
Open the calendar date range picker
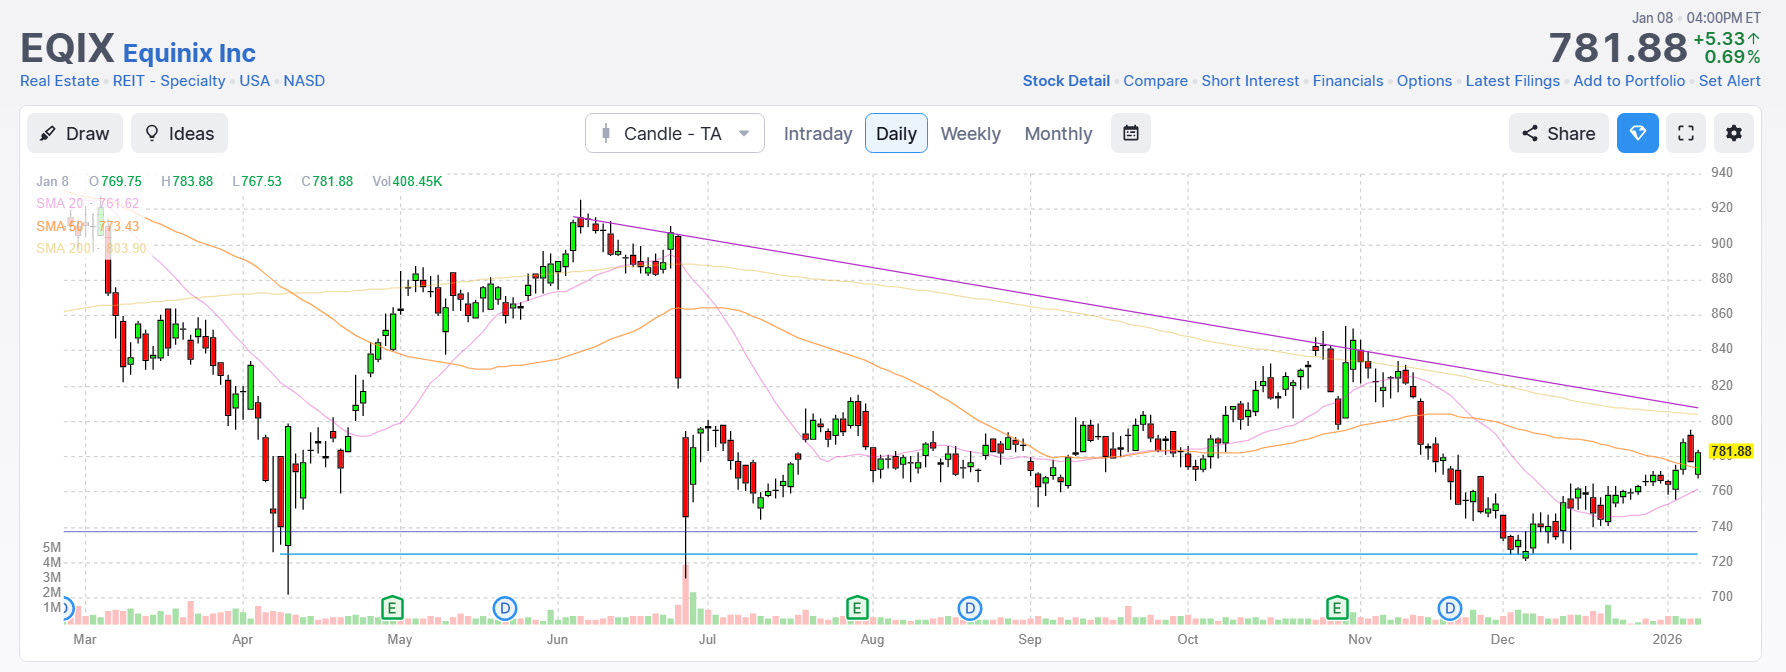coord(1131,133)
